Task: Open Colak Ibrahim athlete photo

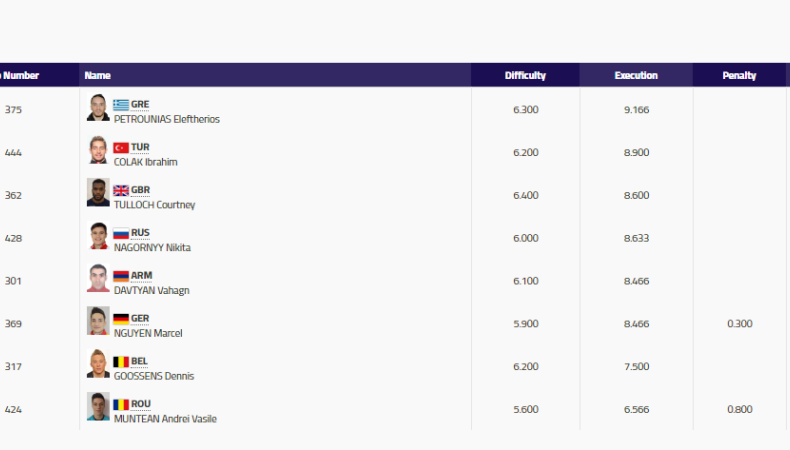Action: [x=98, y=151]
